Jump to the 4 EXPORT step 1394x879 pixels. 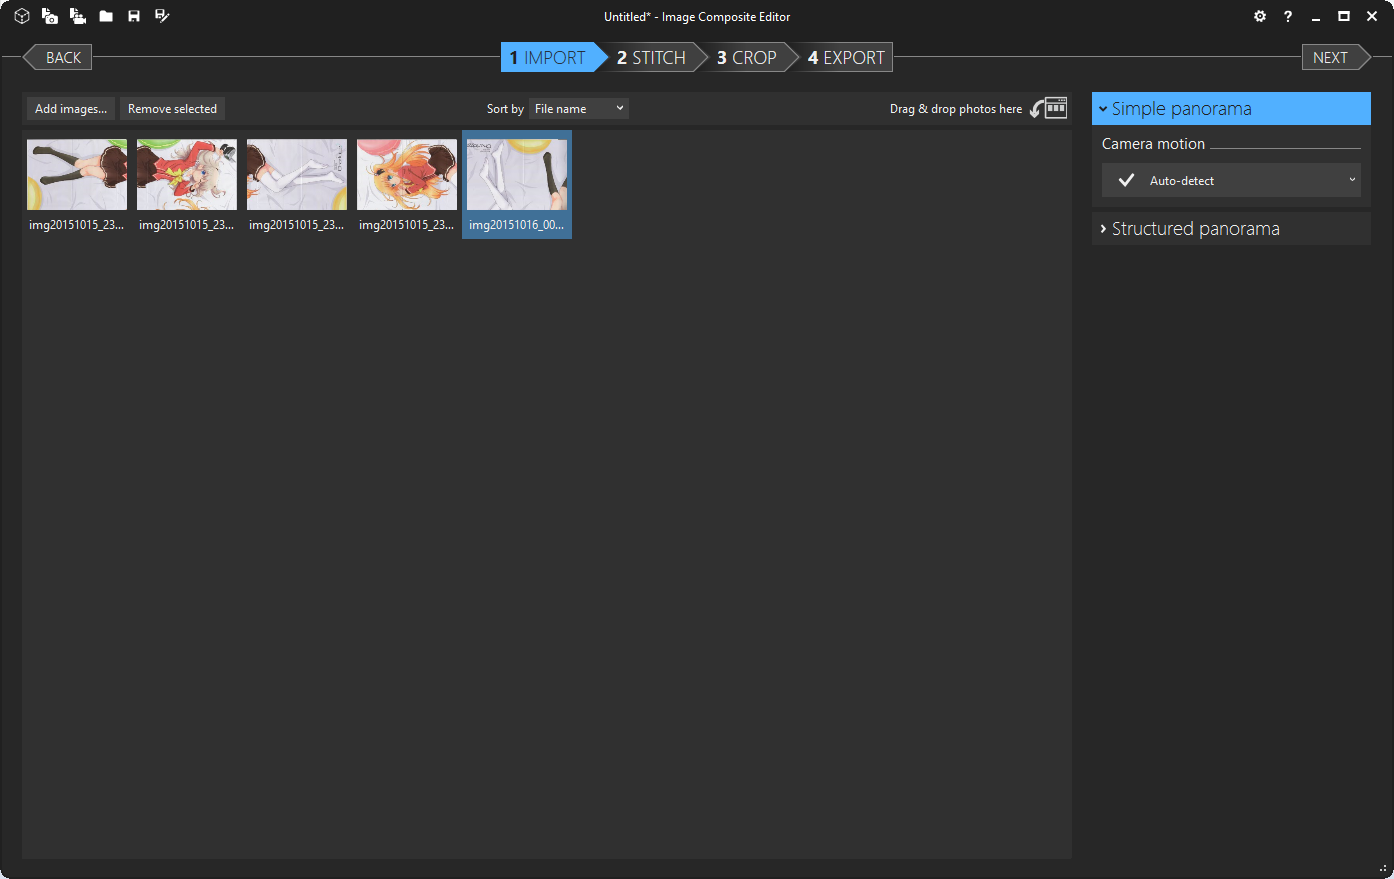[846, 57]
